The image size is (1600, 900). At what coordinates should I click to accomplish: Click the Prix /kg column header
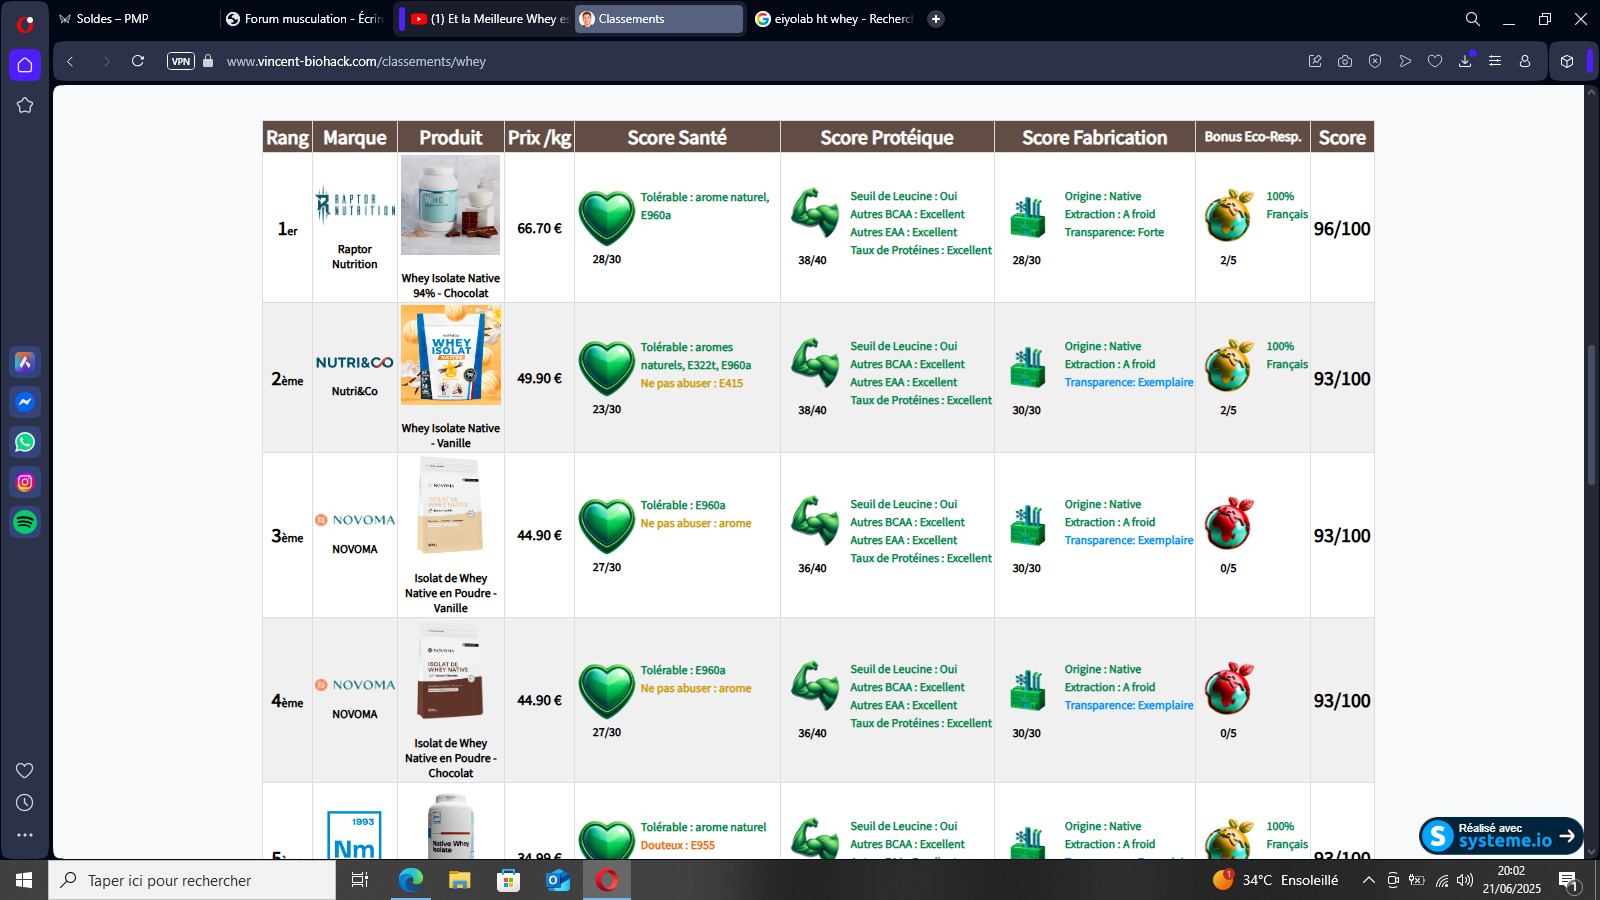[x=540, y=137]
